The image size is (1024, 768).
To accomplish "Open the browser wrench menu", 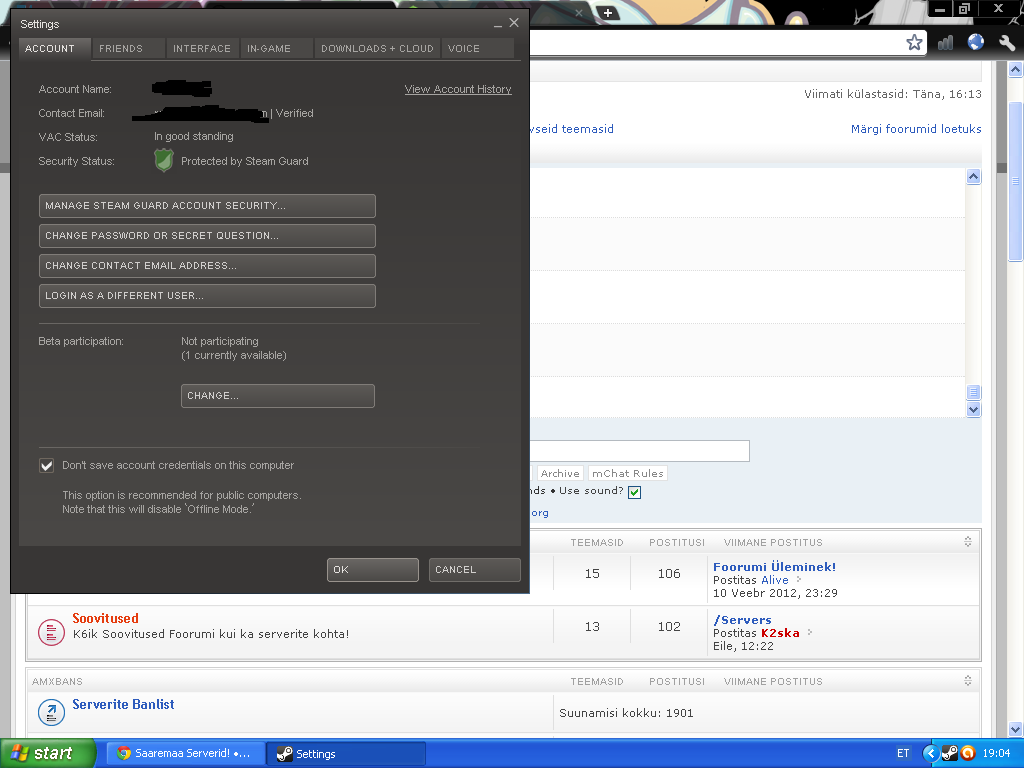I will (1006, 43).
